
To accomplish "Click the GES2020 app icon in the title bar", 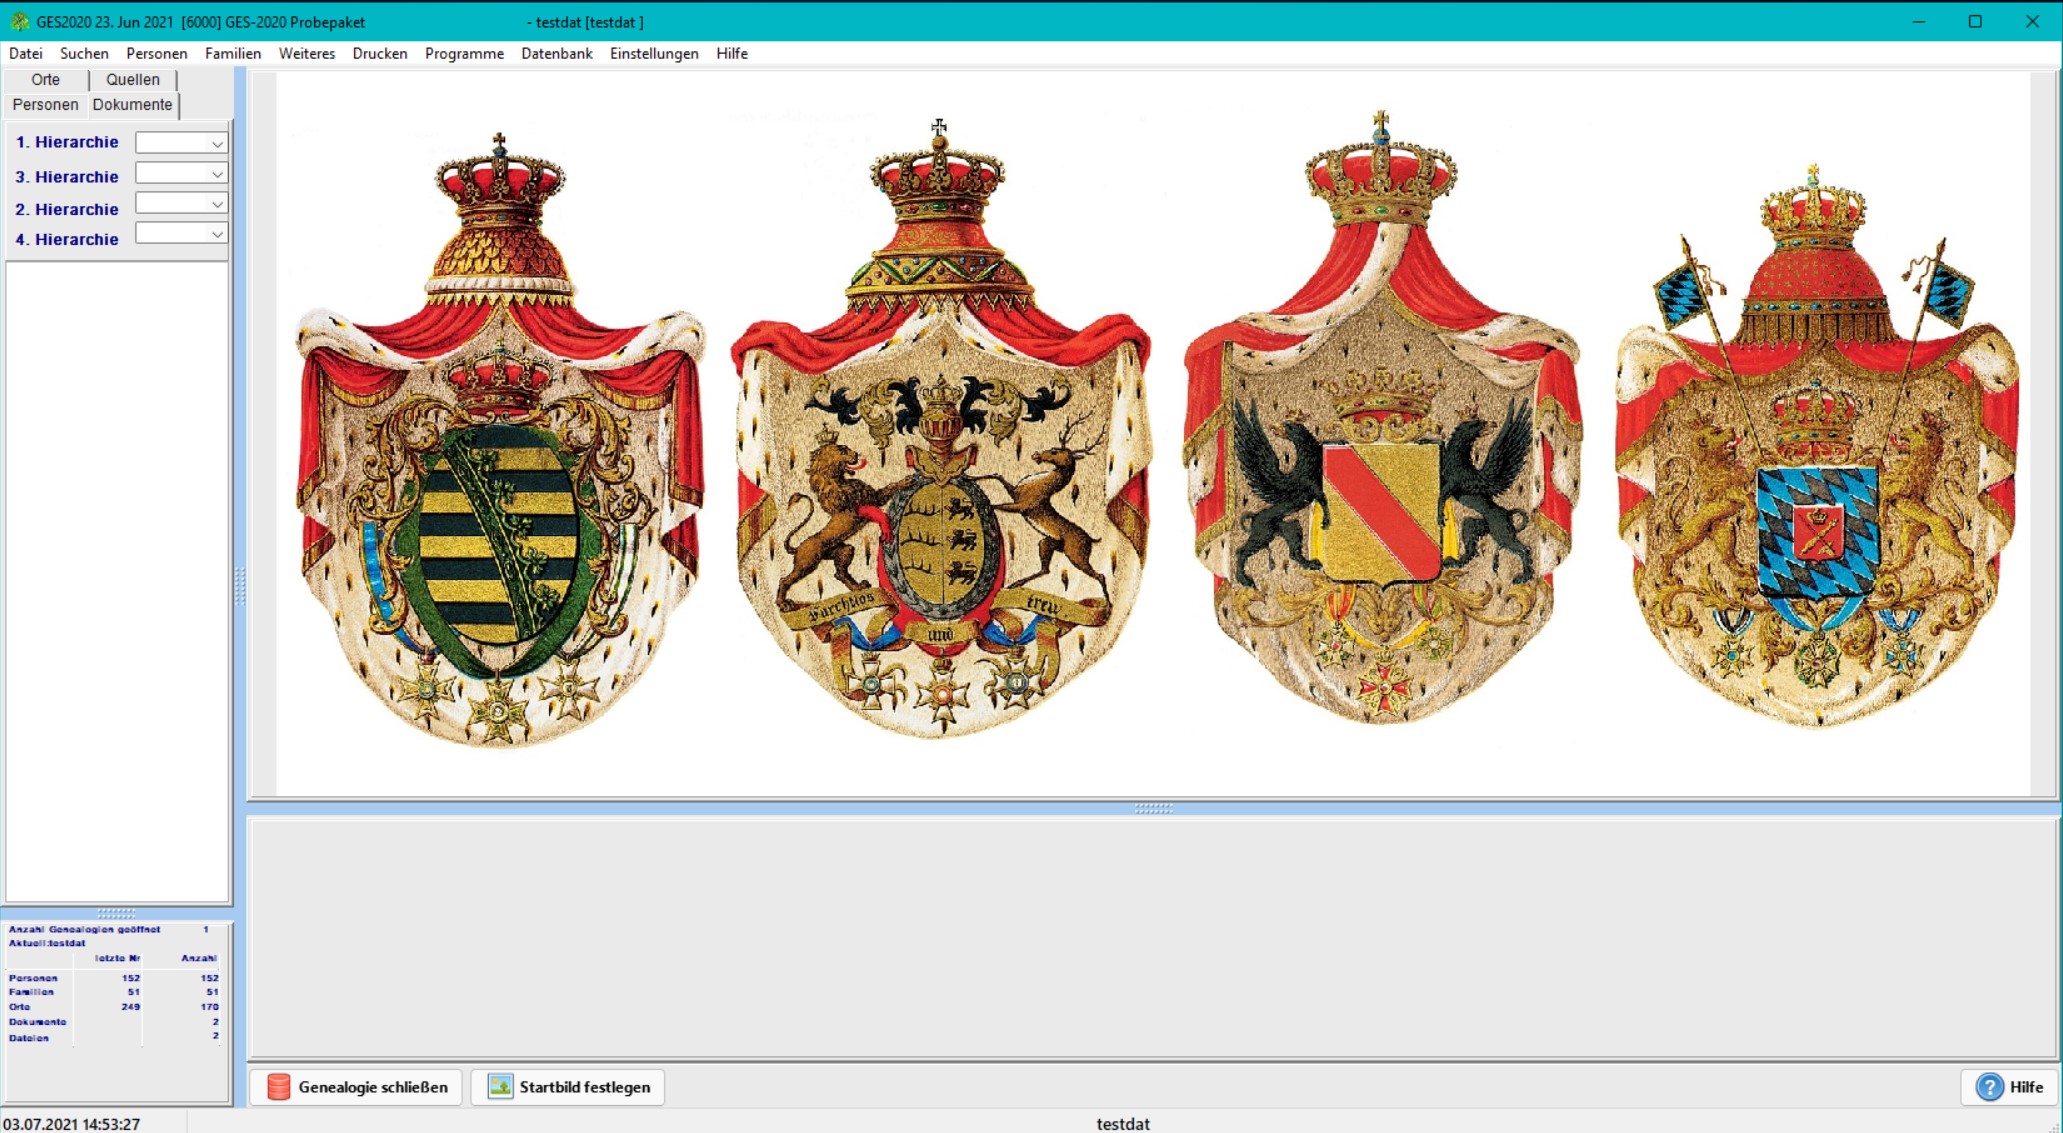I will click(x=19, y=21).
